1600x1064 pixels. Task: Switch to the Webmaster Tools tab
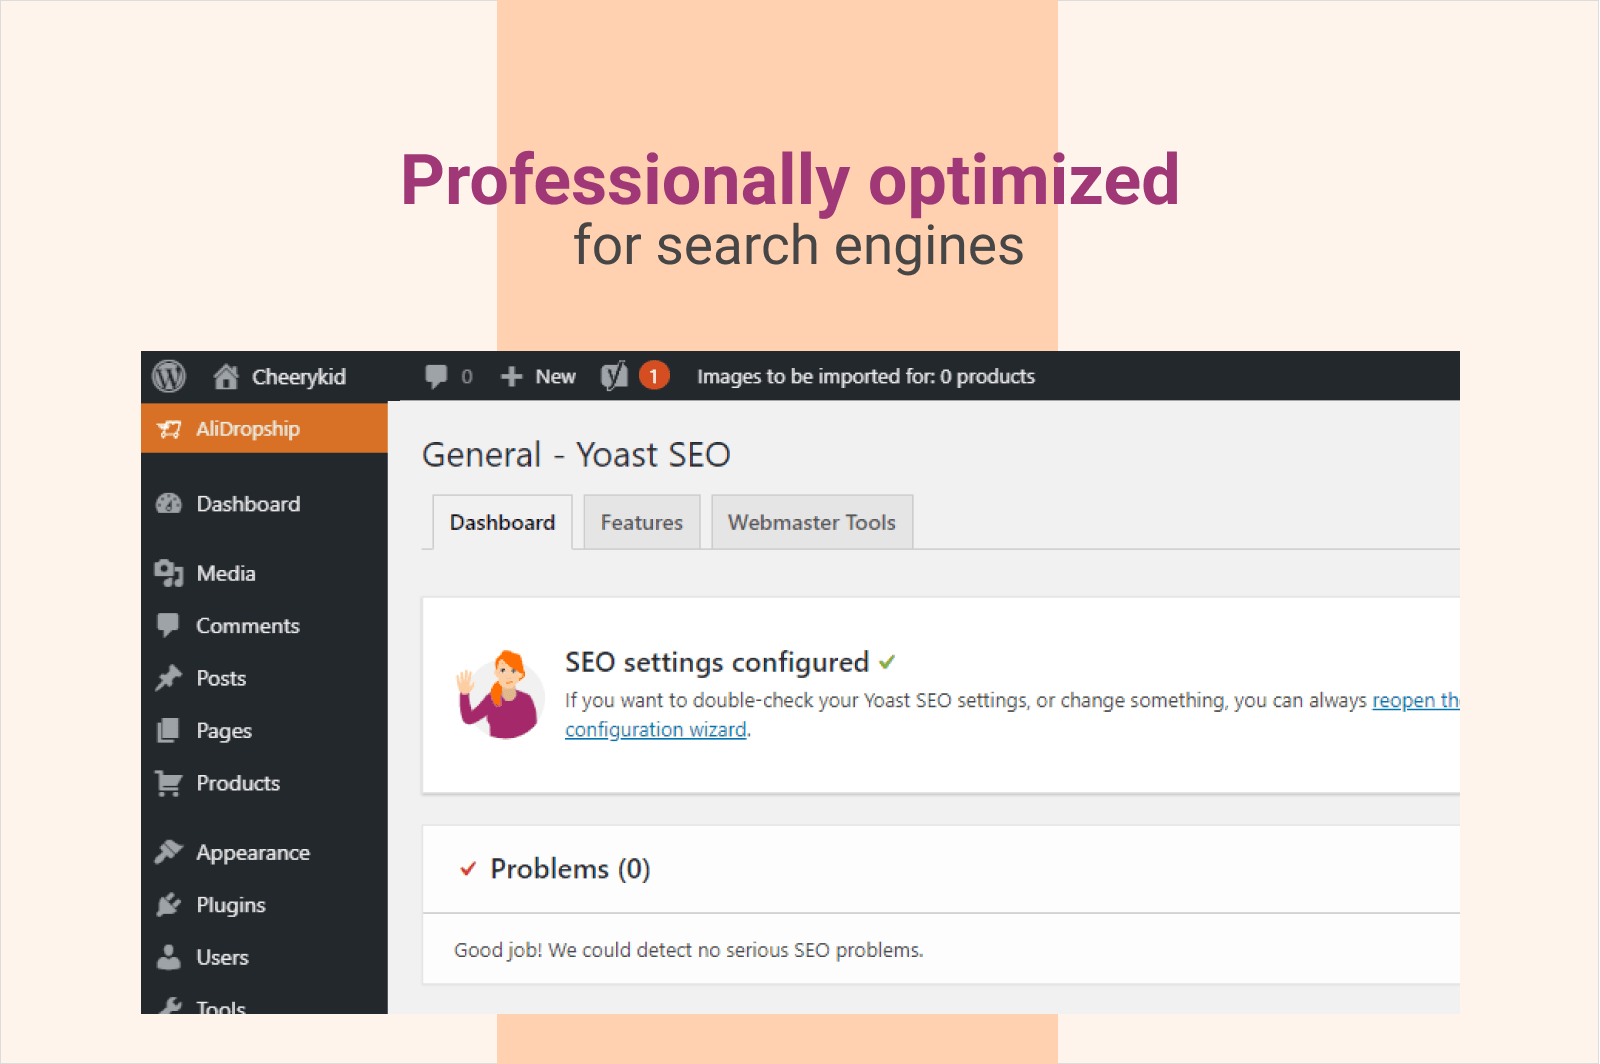811,522
